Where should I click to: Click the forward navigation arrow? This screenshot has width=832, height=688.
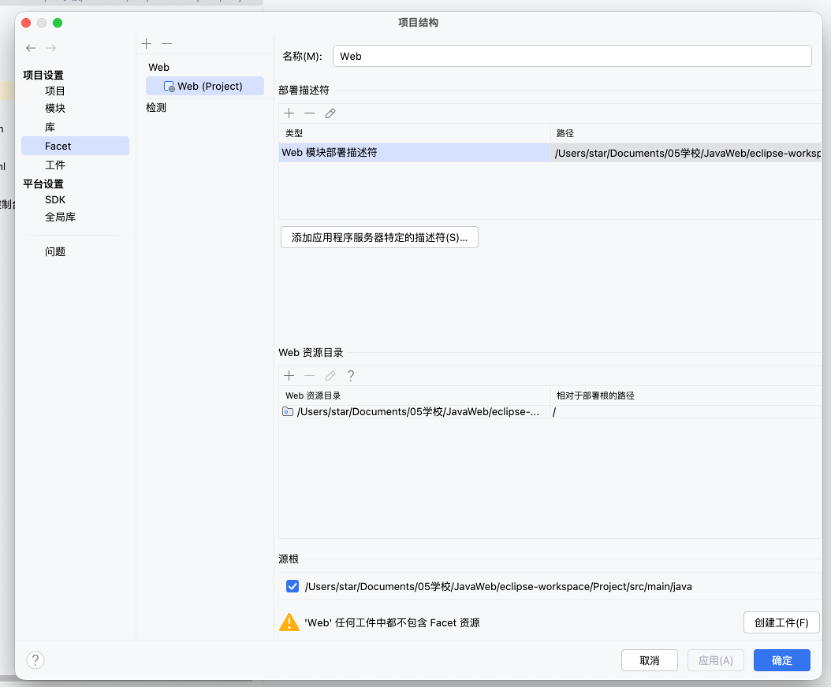pos(51,48)
